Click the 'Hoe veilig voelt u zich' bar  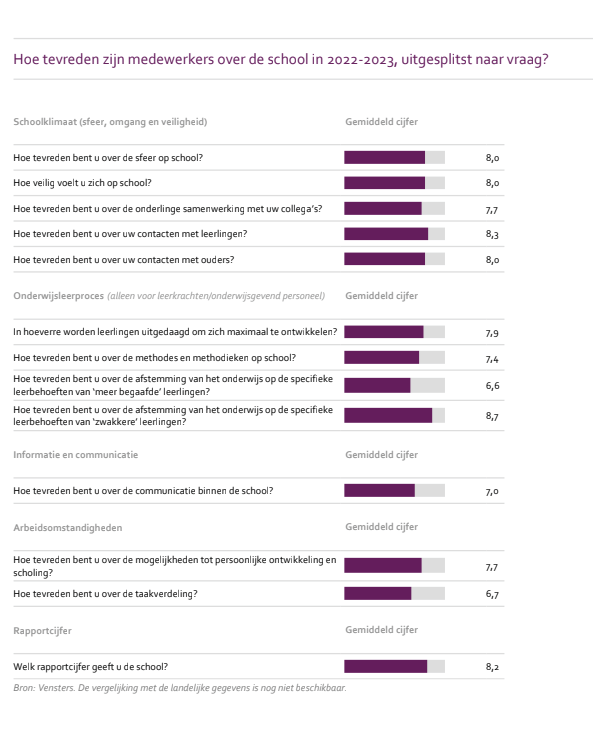[394, 182]
